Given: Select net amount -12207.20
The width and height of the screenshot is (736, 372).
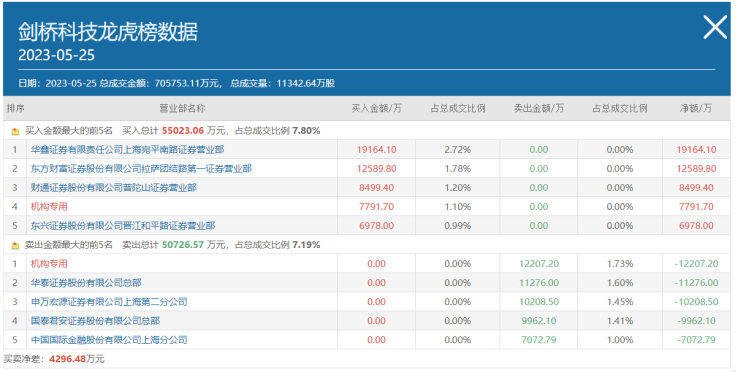Looking at the screenshot, I should click(697, 264).
